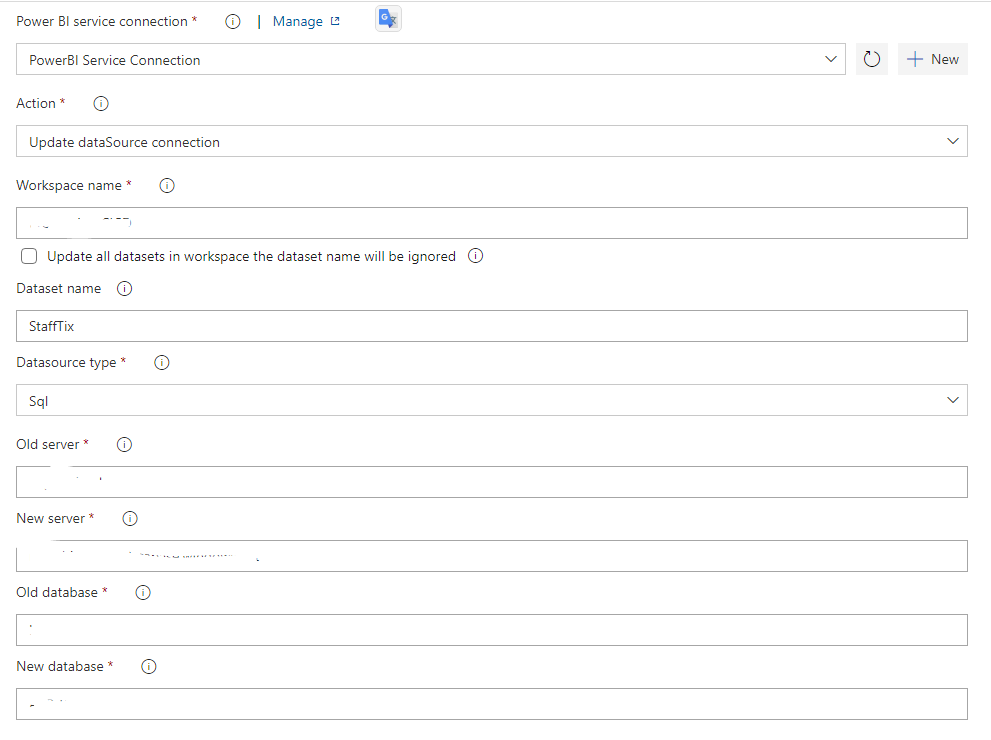The height and width of the screenshot is (740, 991).
Task: Expand the PowerBI Service Connection dropdown
Action: 430,59
